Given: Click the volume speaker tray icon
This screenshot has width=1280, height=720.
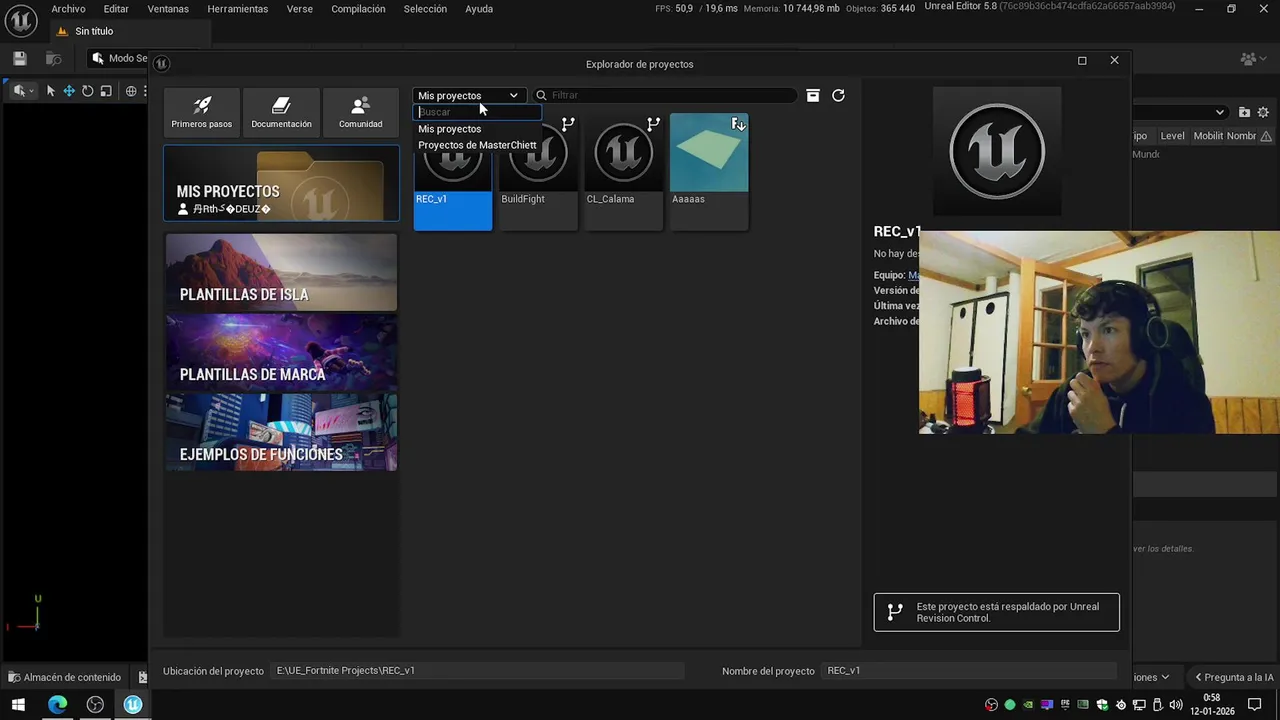Looking at the screenshot, I should coord(1175,705).
